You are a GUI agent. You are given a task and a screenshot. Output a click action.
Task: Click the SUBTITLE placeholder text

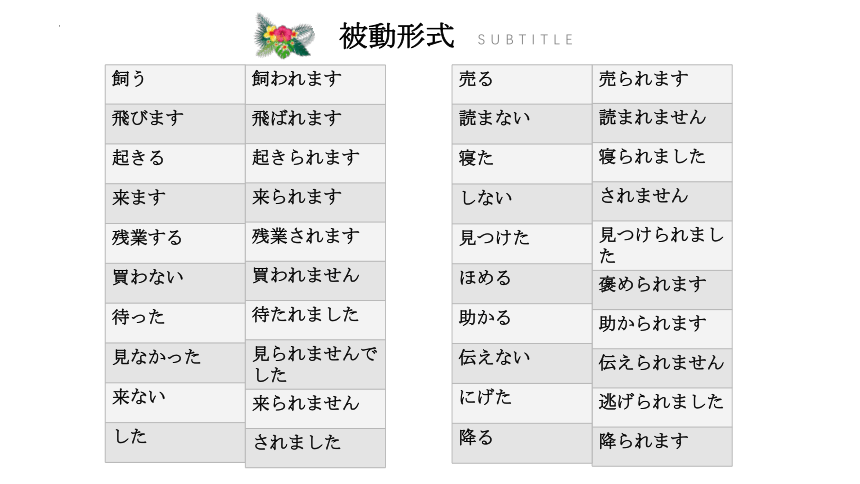[x=525, y=40]
